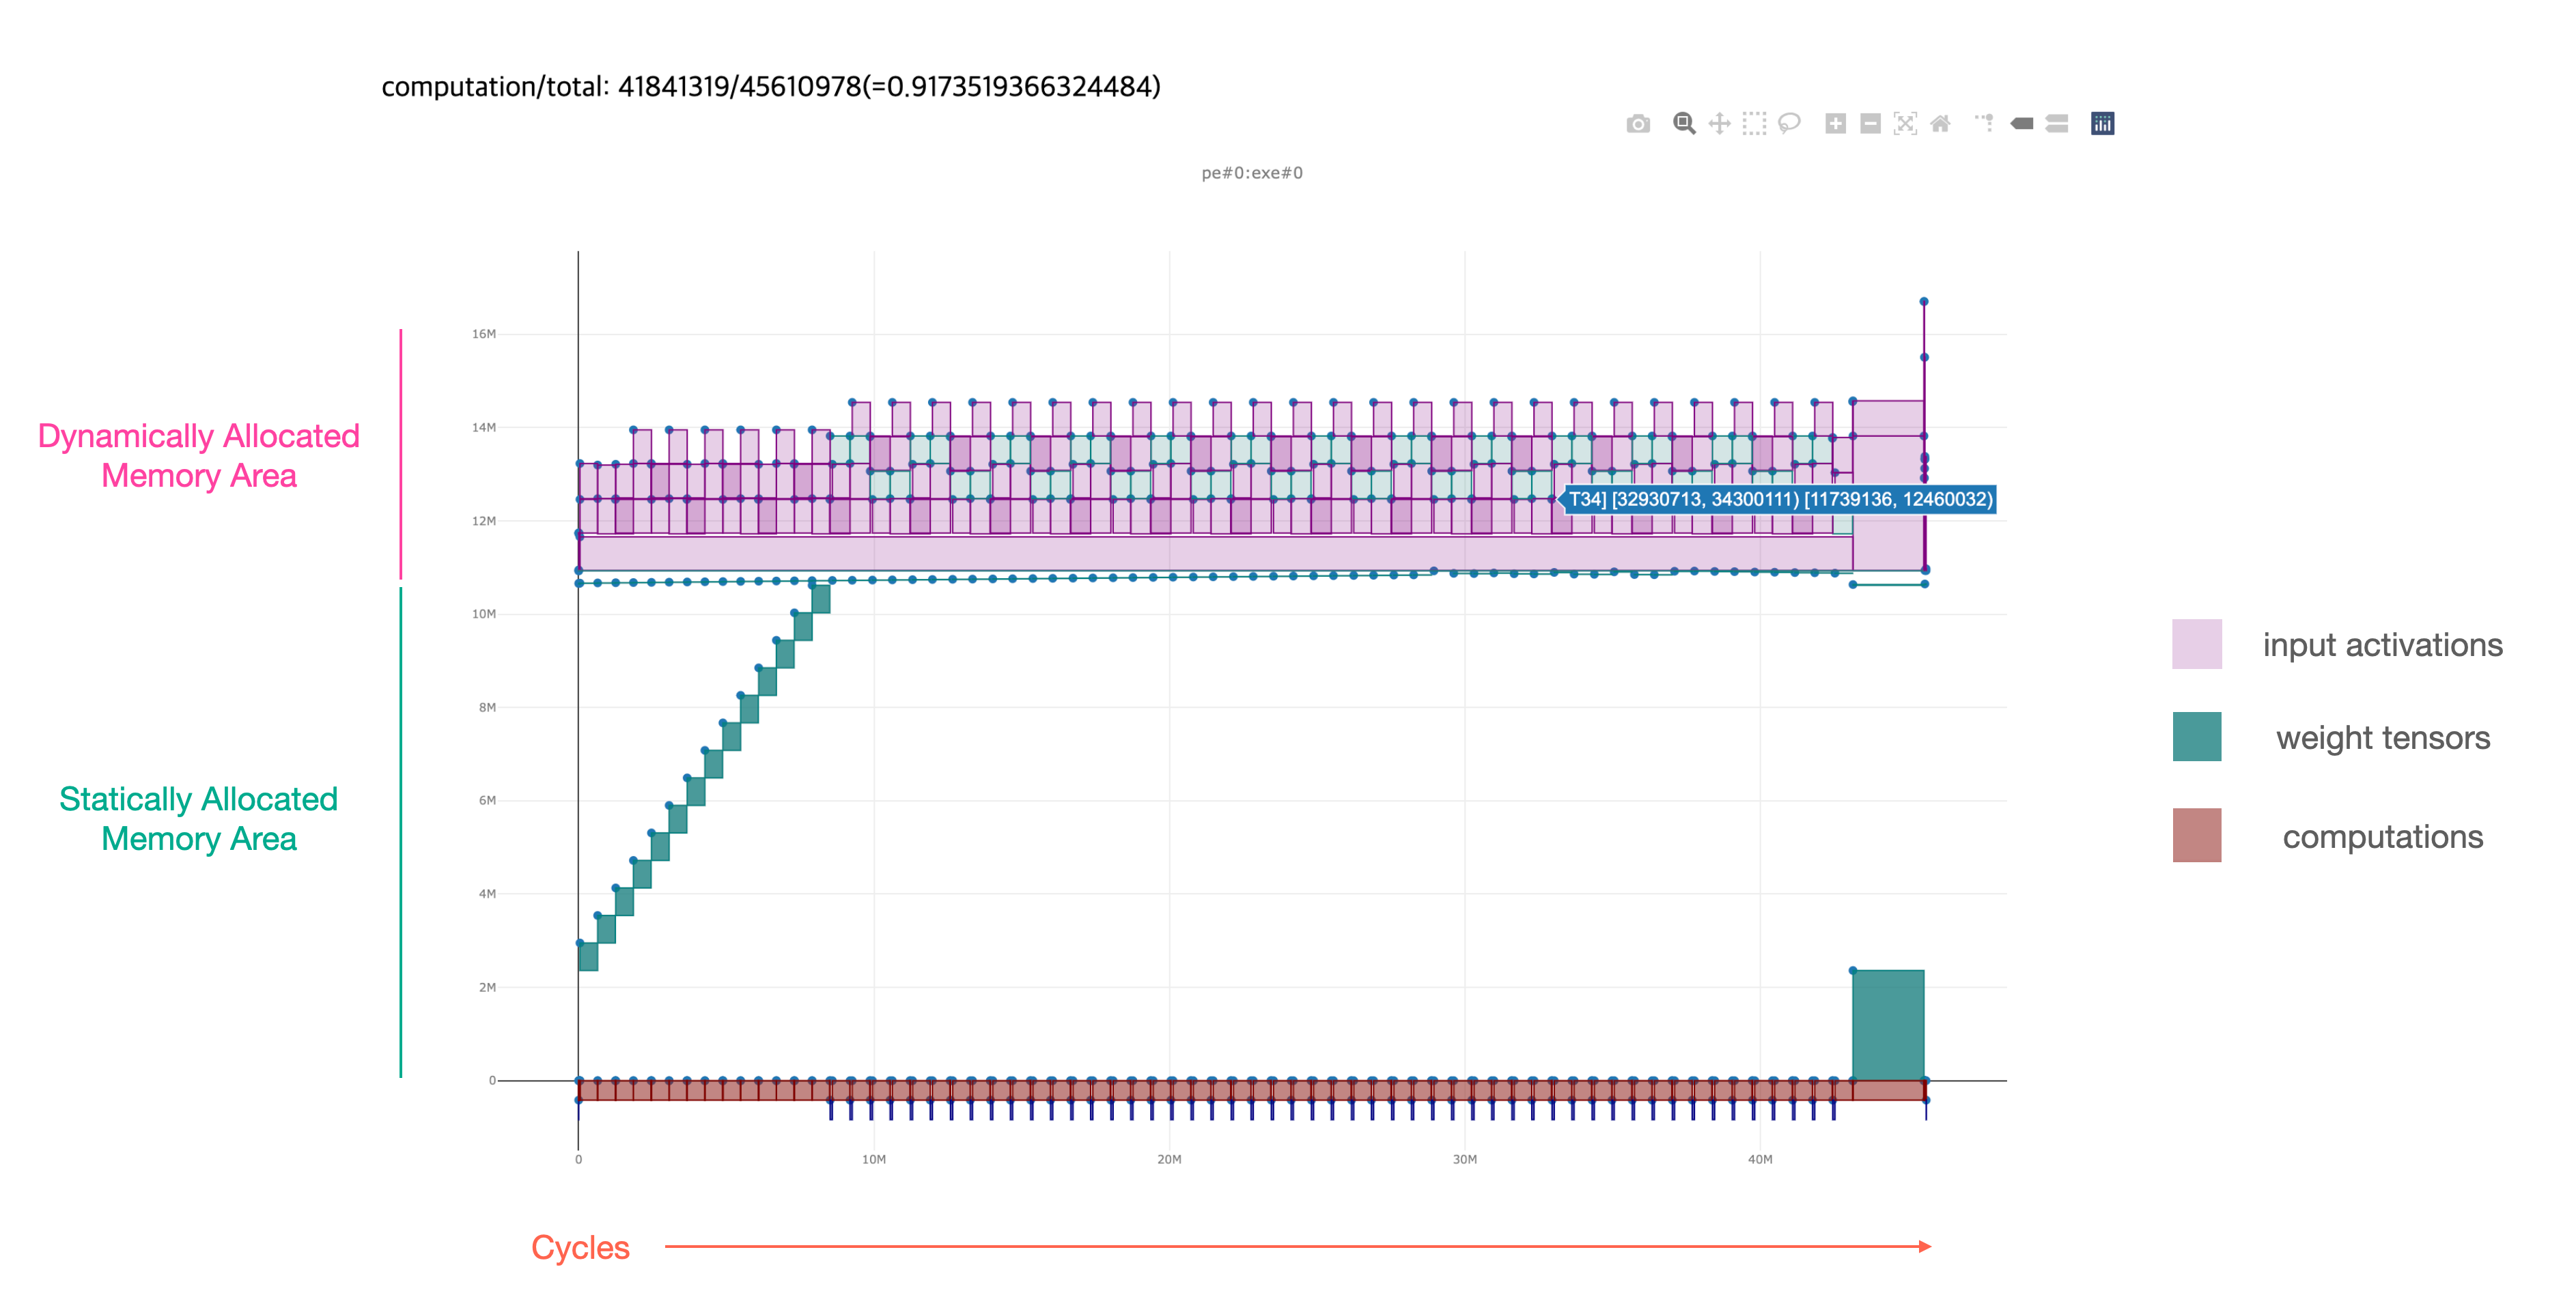Select the Zoom tool in modebar
This screenshot has width=2576, height=1308.
click(x=1684, y=124)
